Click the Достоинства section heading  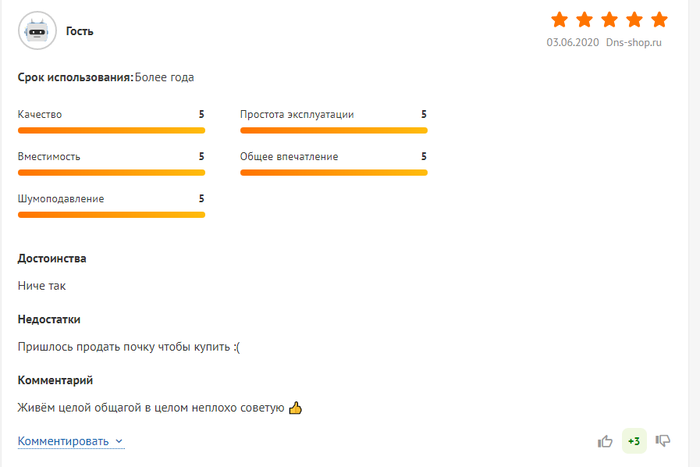coord(52,258)
